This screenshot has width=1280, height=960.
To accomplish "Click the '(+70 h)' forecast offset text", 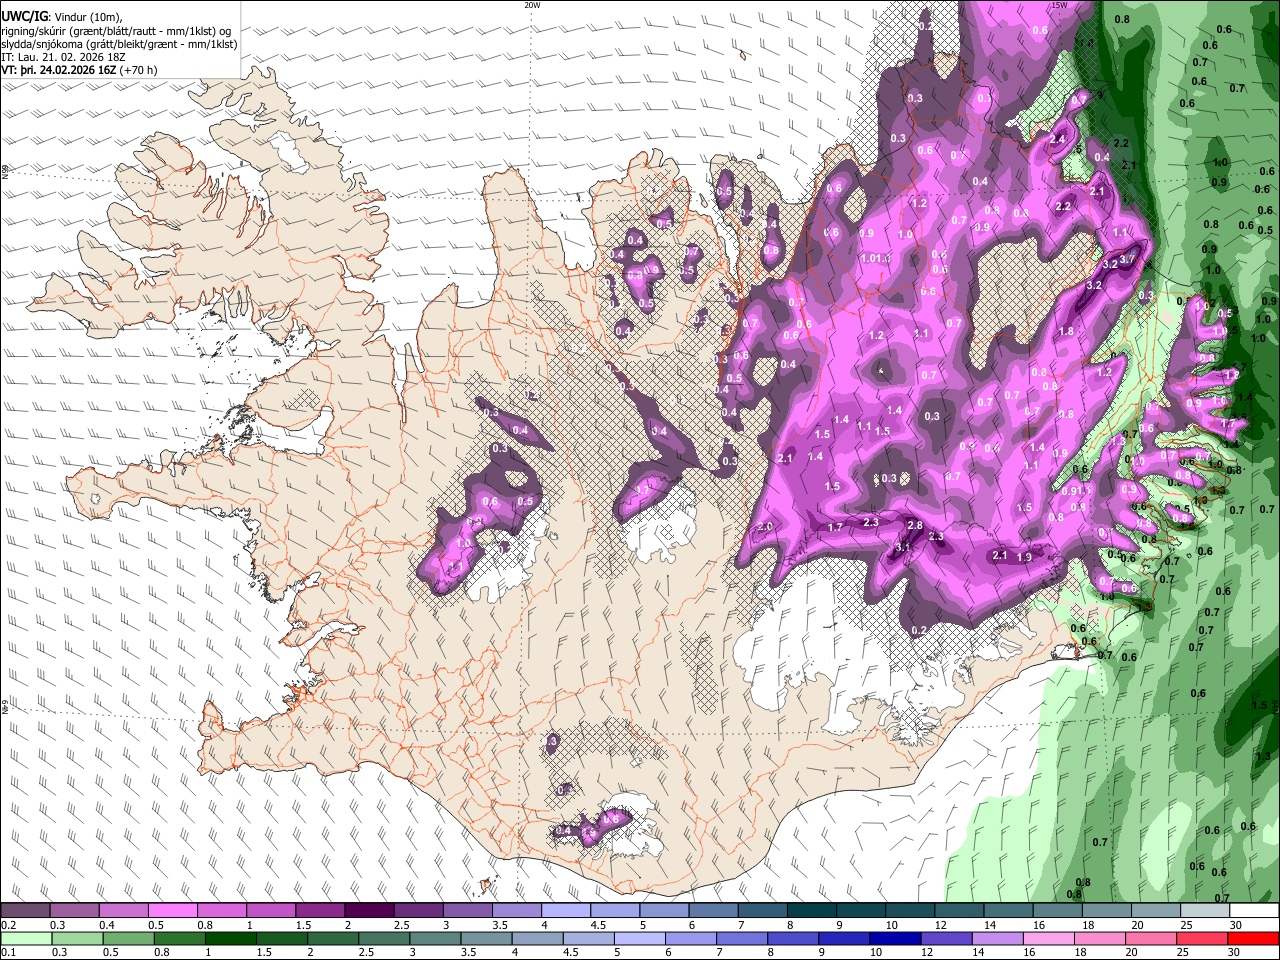I will [x=139, y=72].
